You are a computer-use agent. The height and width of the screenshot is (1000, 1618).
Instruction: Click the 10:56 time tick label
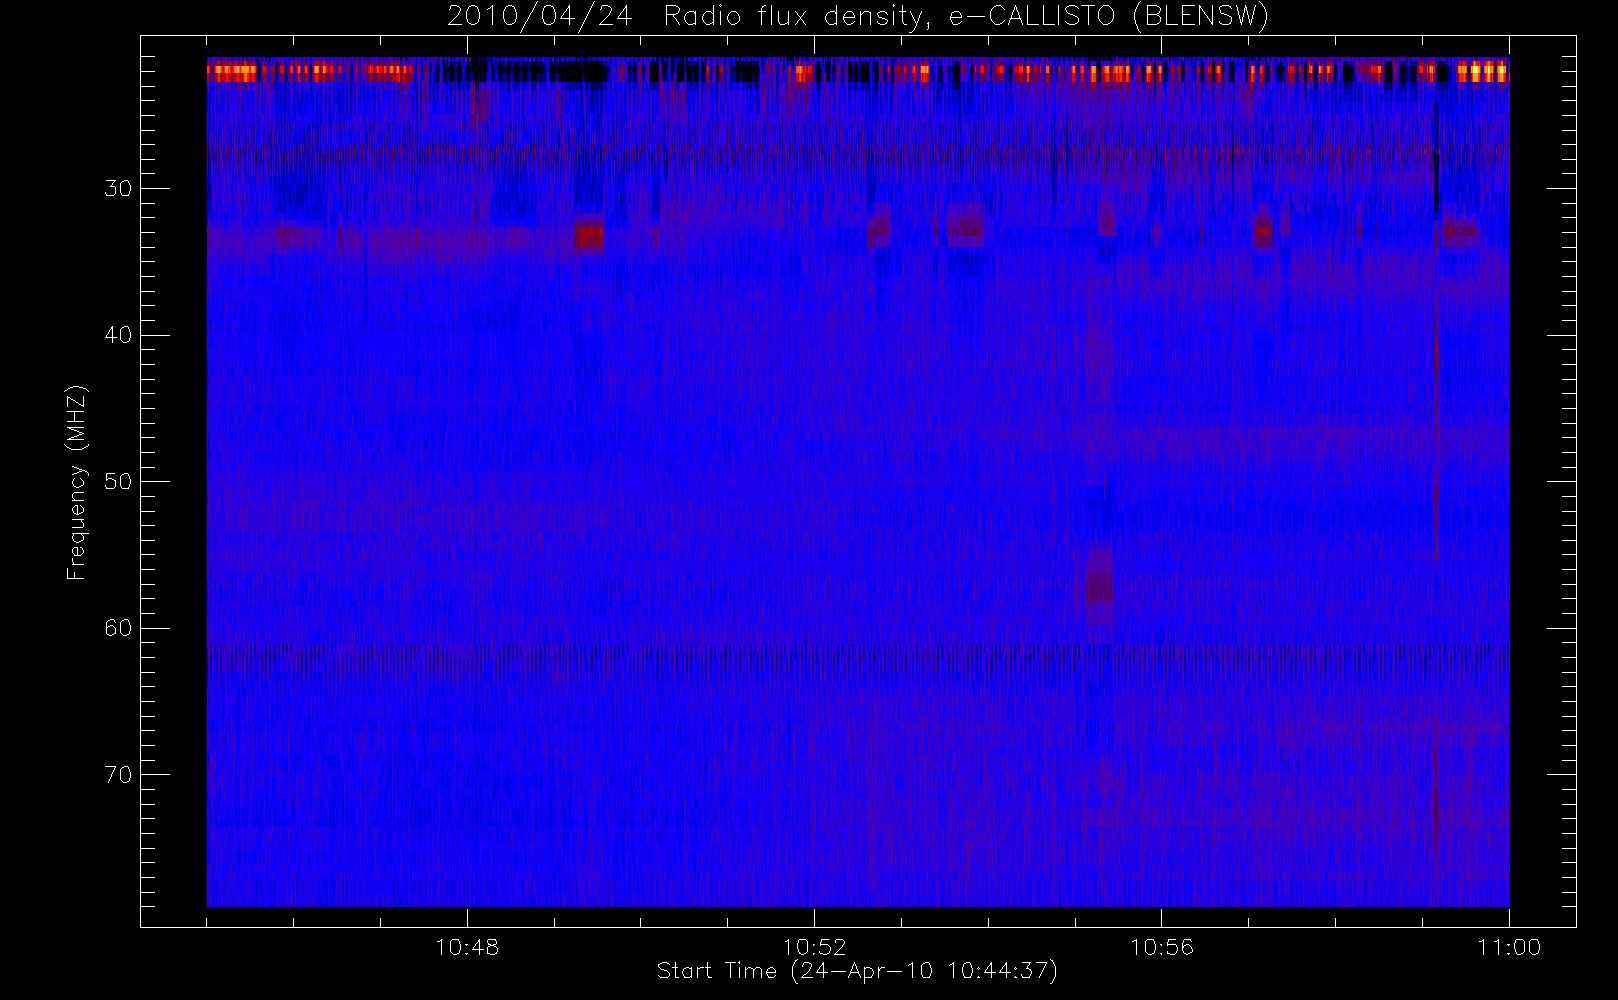point(1161,946)
